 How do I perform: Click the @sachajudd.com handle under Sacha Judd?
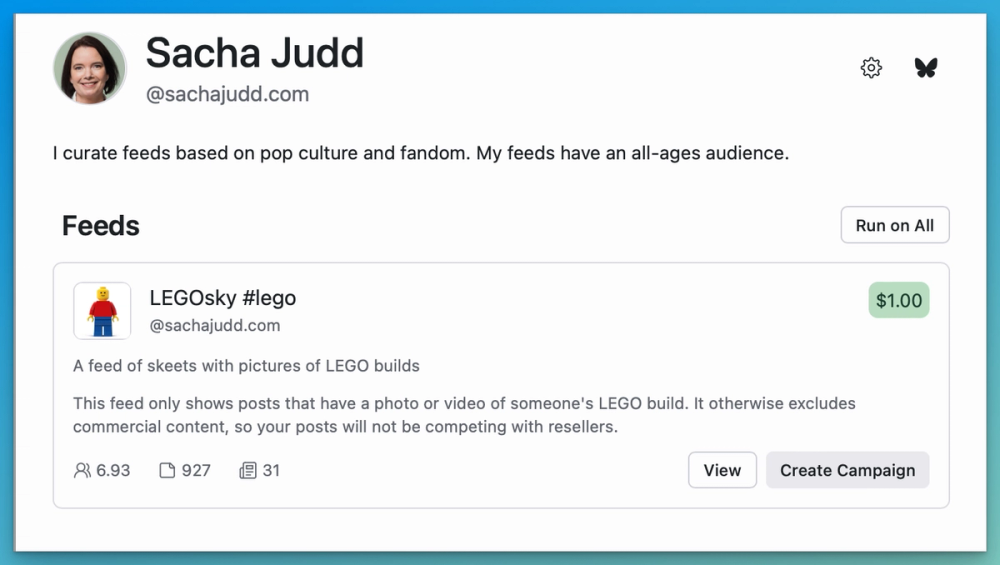(x=227, y=95)
